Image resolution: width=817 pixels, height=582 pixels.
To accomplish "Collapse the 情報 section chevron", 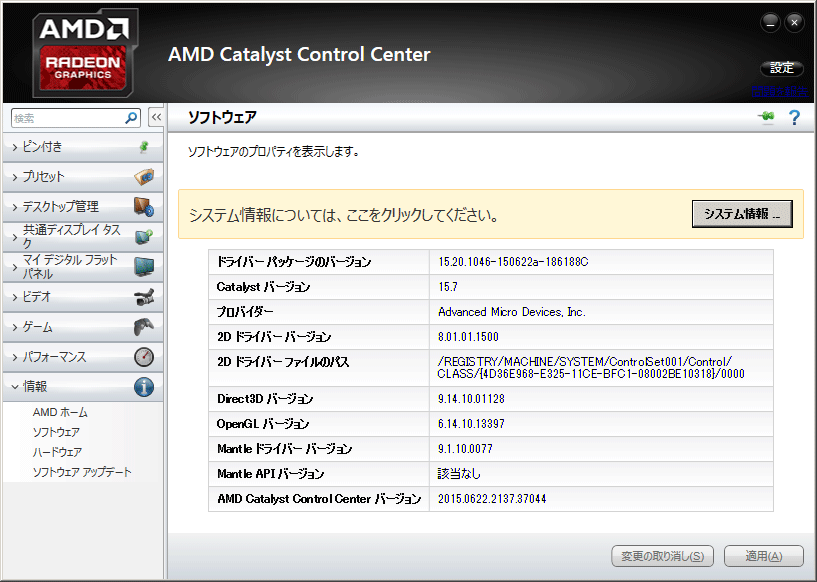I will tap(15, 387).
